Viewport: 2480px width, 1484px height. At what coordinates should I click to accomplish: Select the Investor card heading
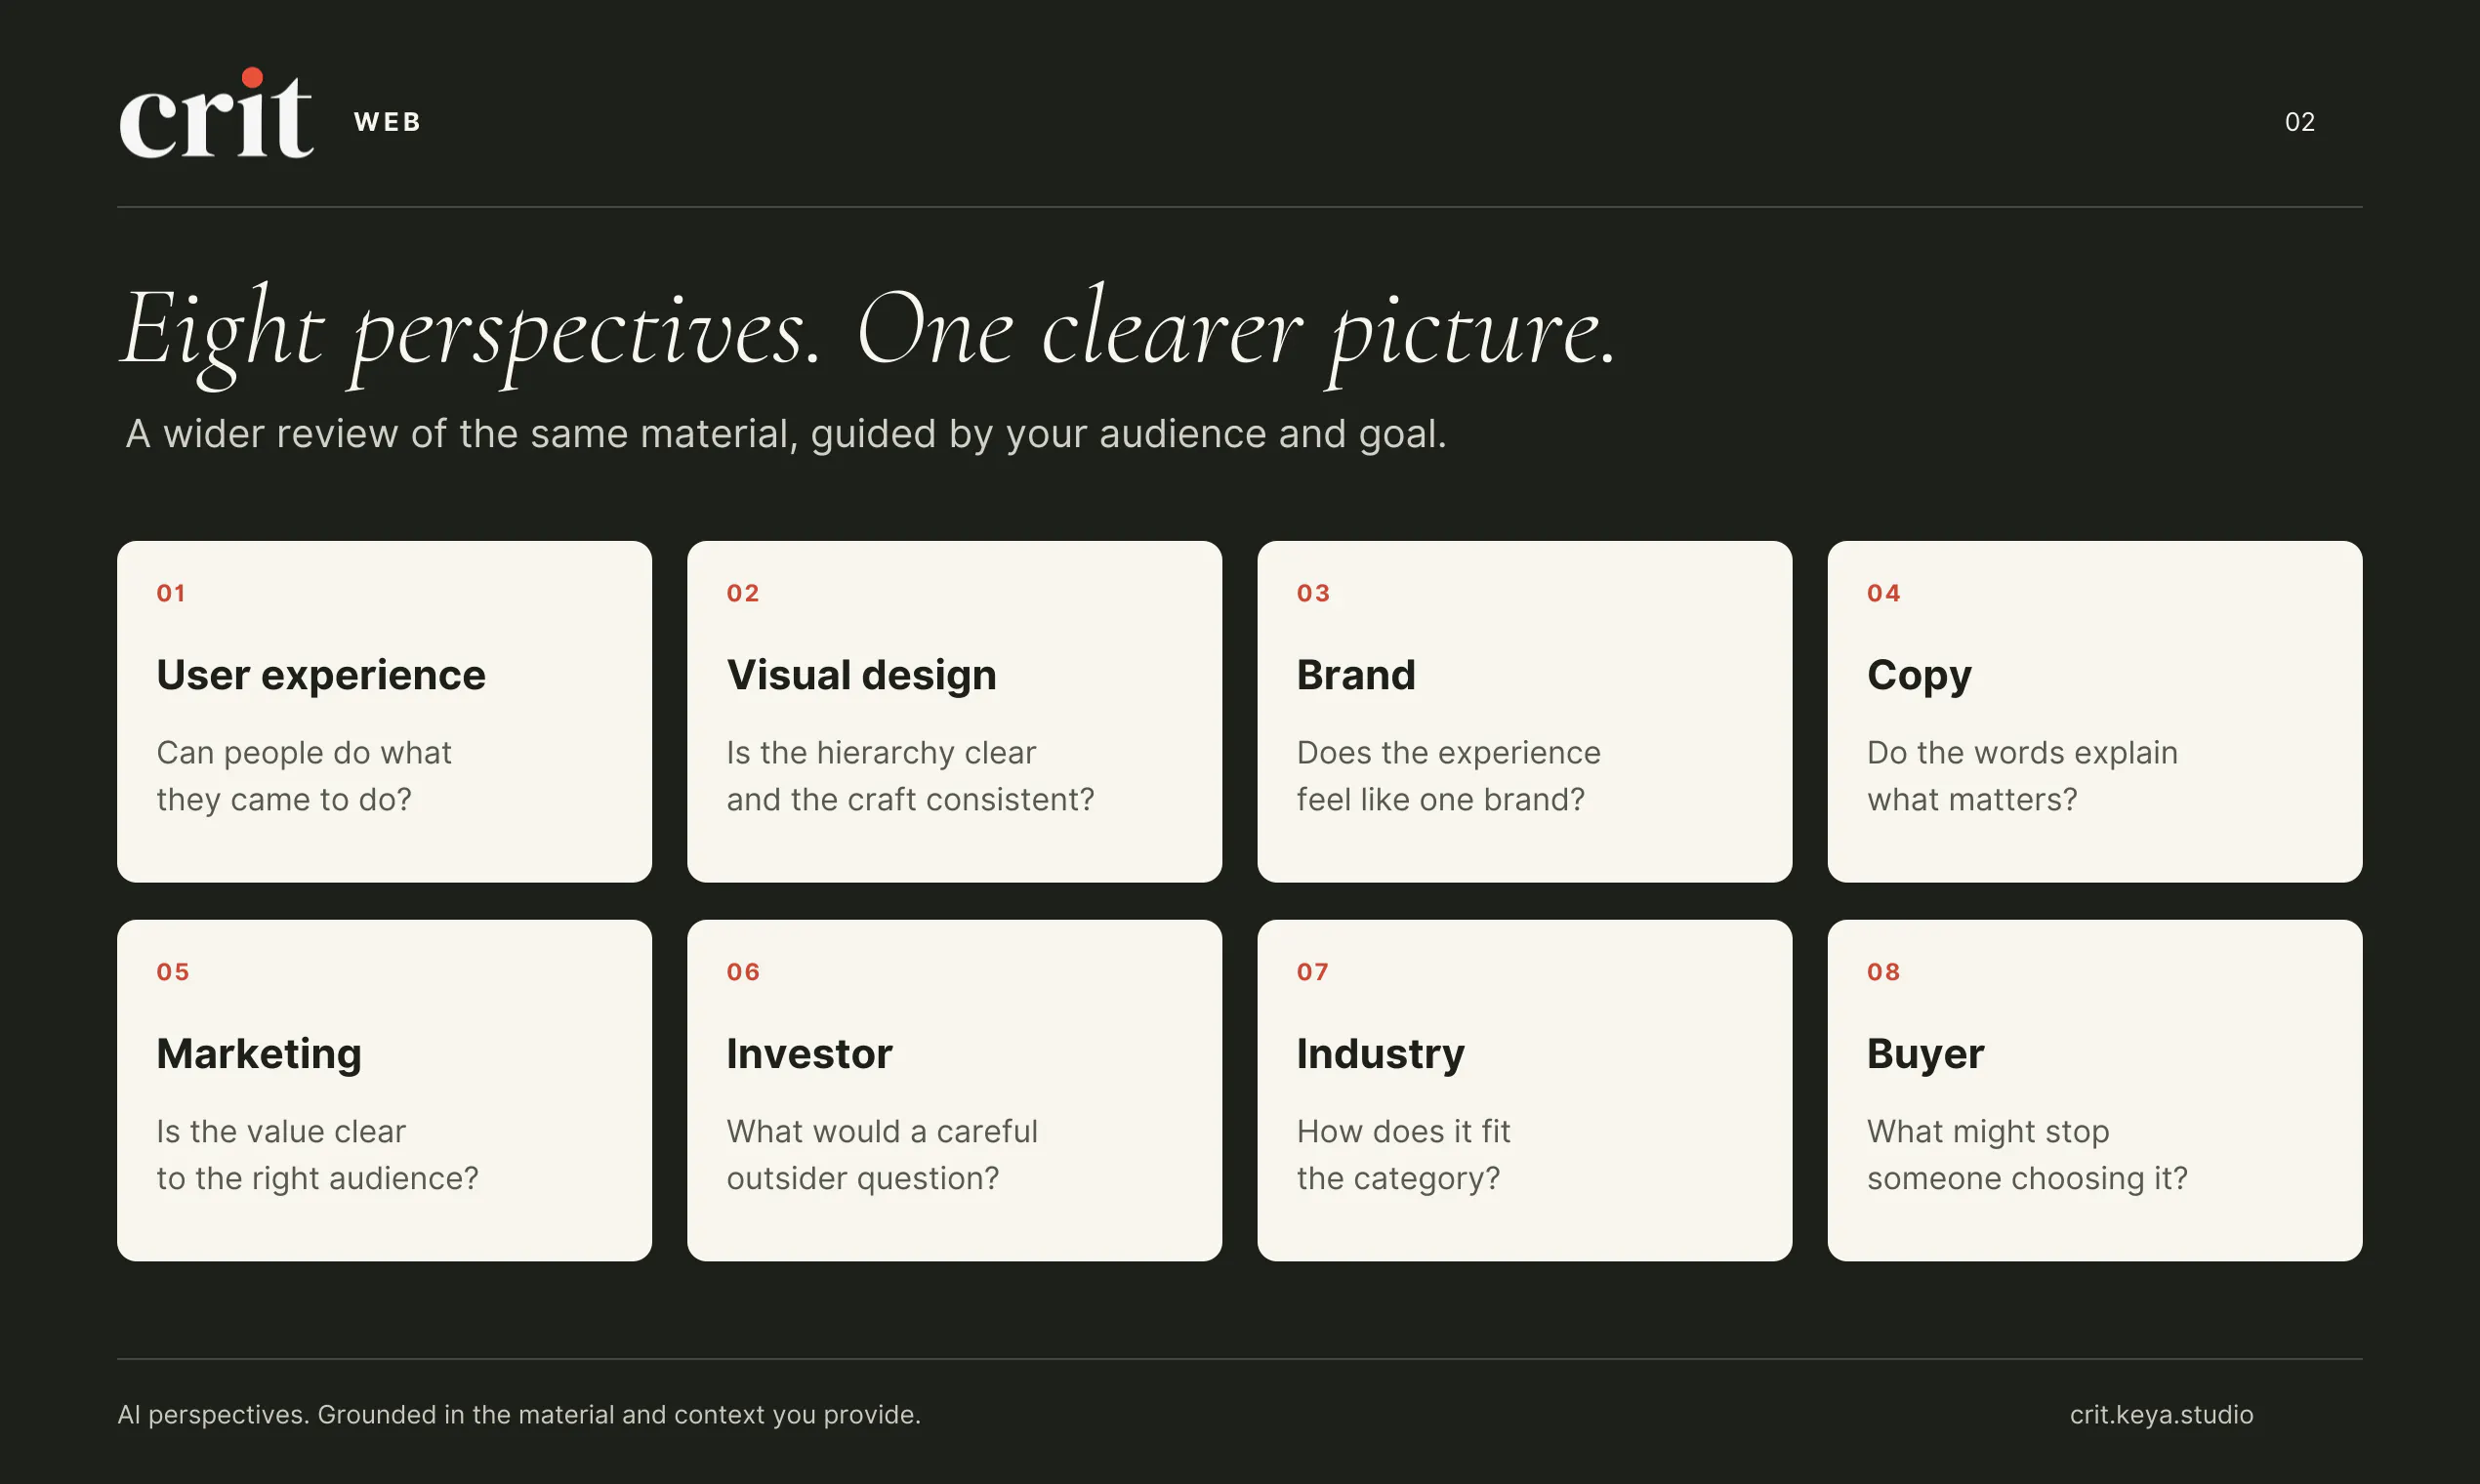tap(809, 1054)
